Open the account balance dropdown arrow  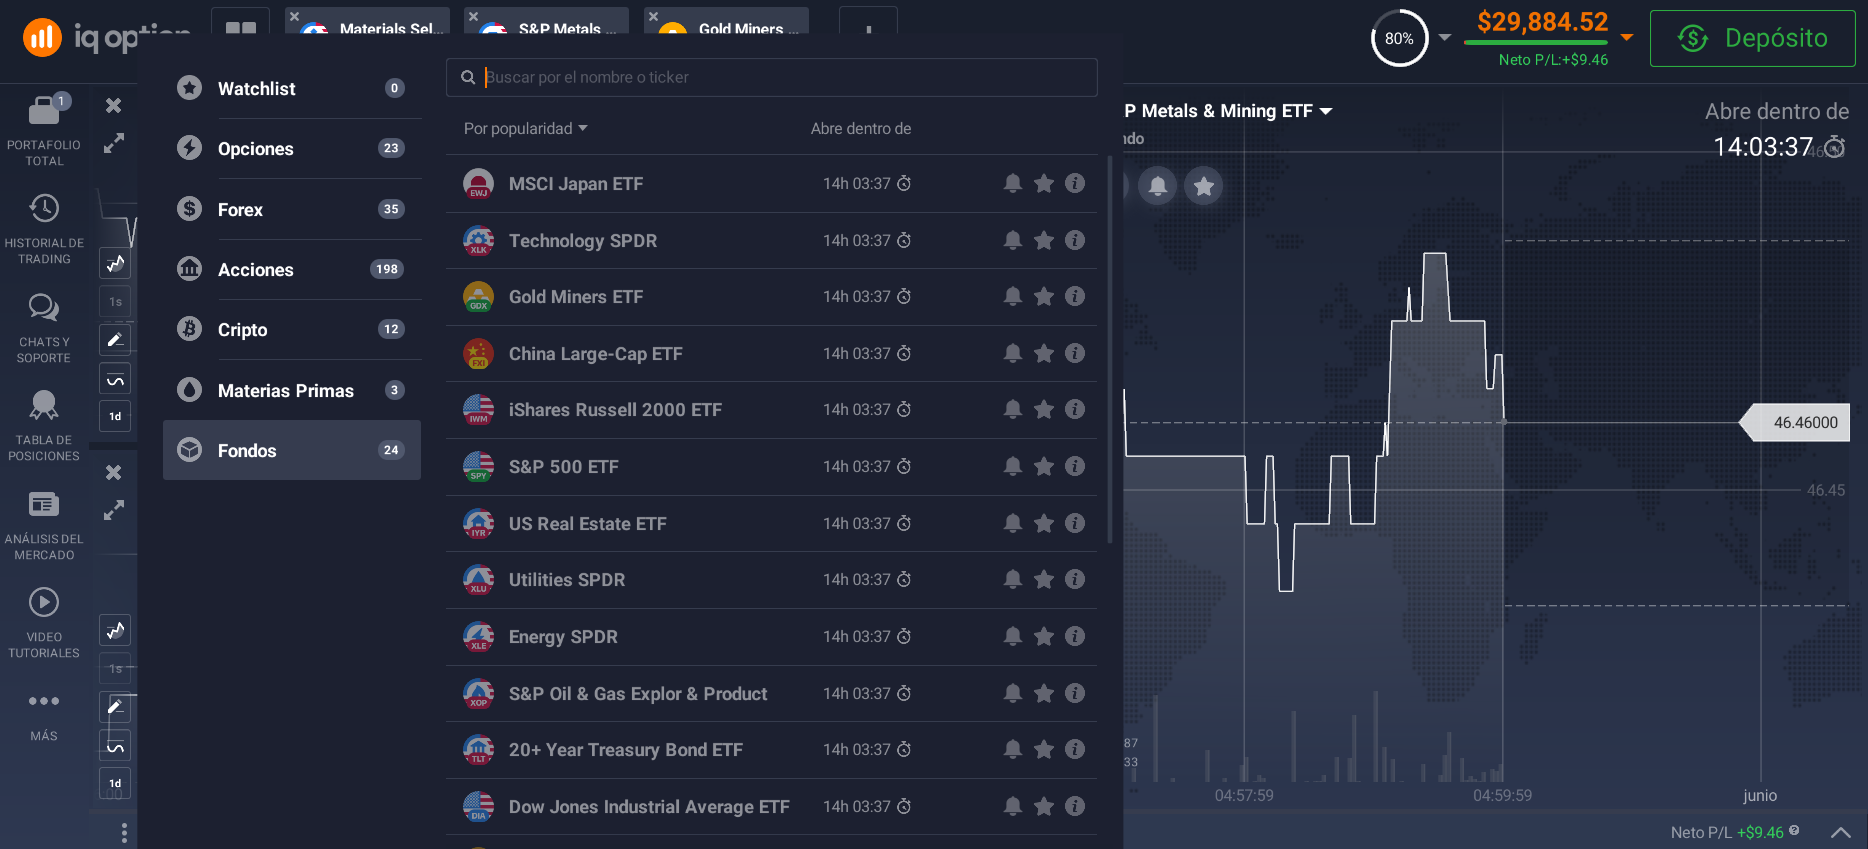coord(1627,37)
